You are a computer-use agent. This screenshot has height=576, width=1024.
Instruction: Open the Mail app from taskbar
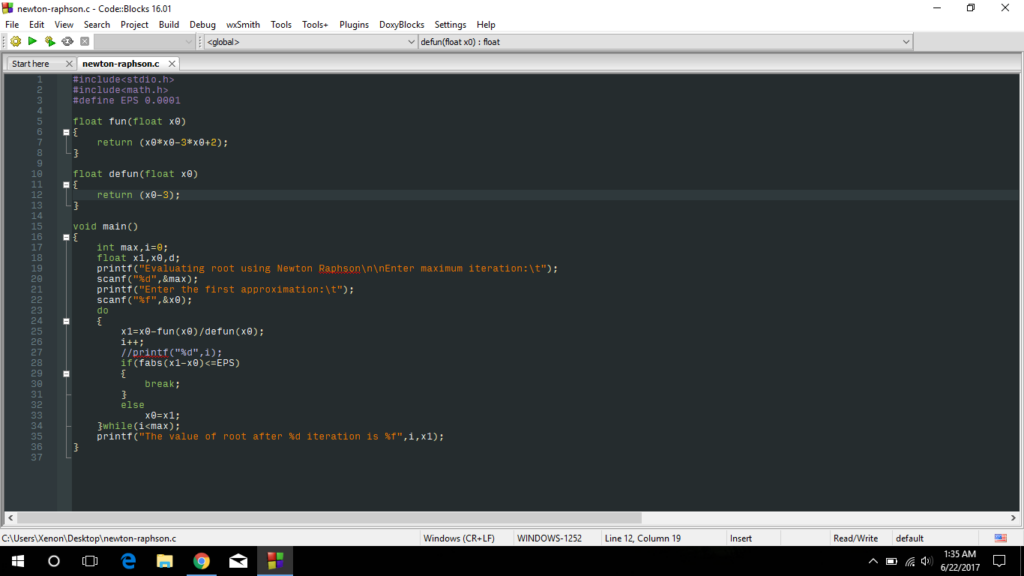pos(237,561)
